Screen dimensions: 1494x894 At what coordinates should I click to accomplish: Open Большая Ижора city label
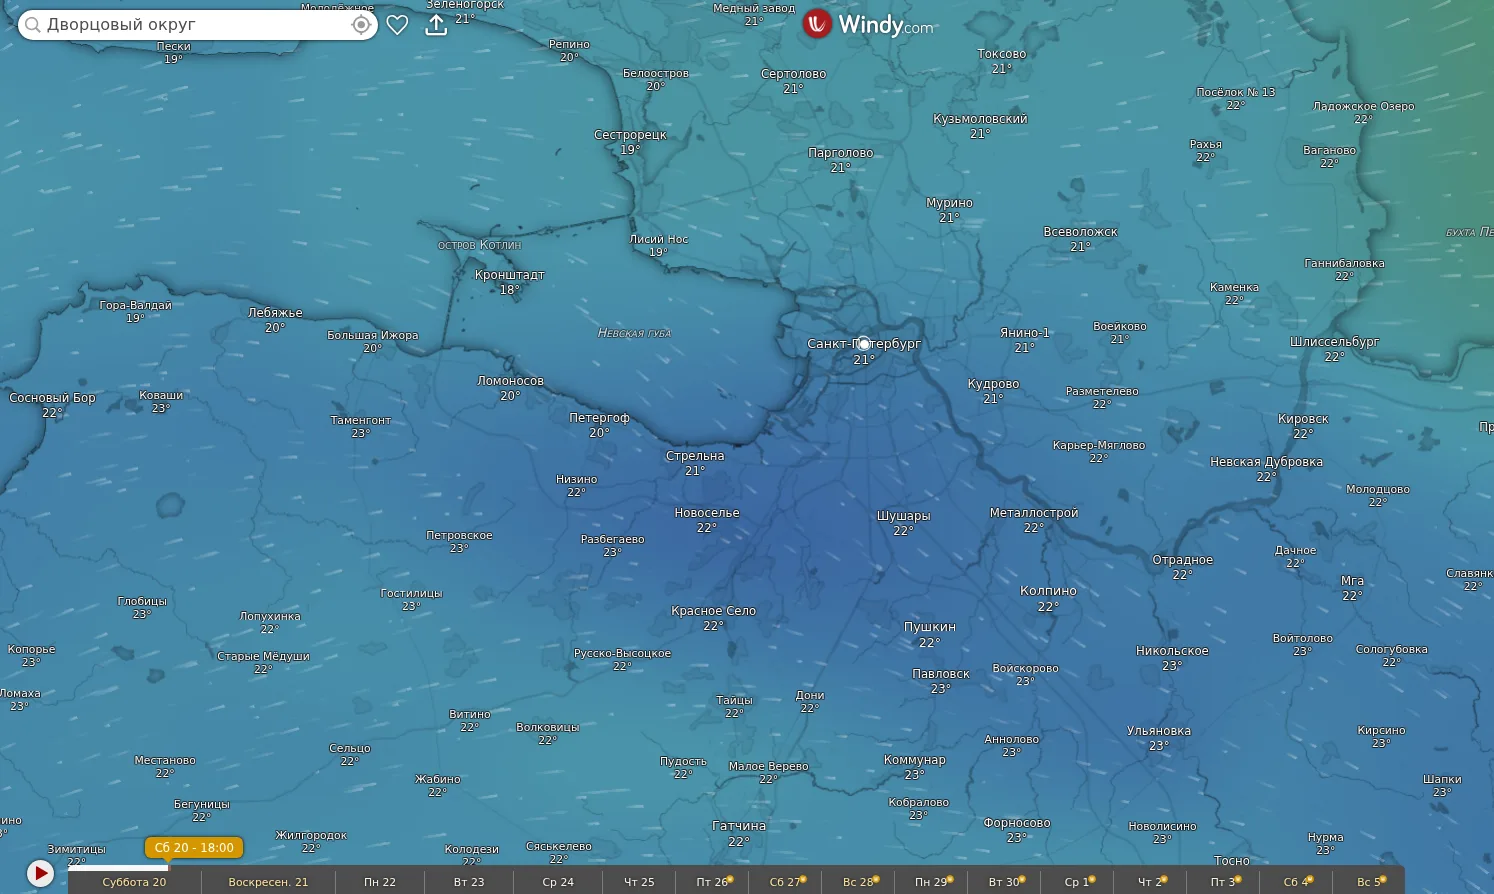(372, 336)
